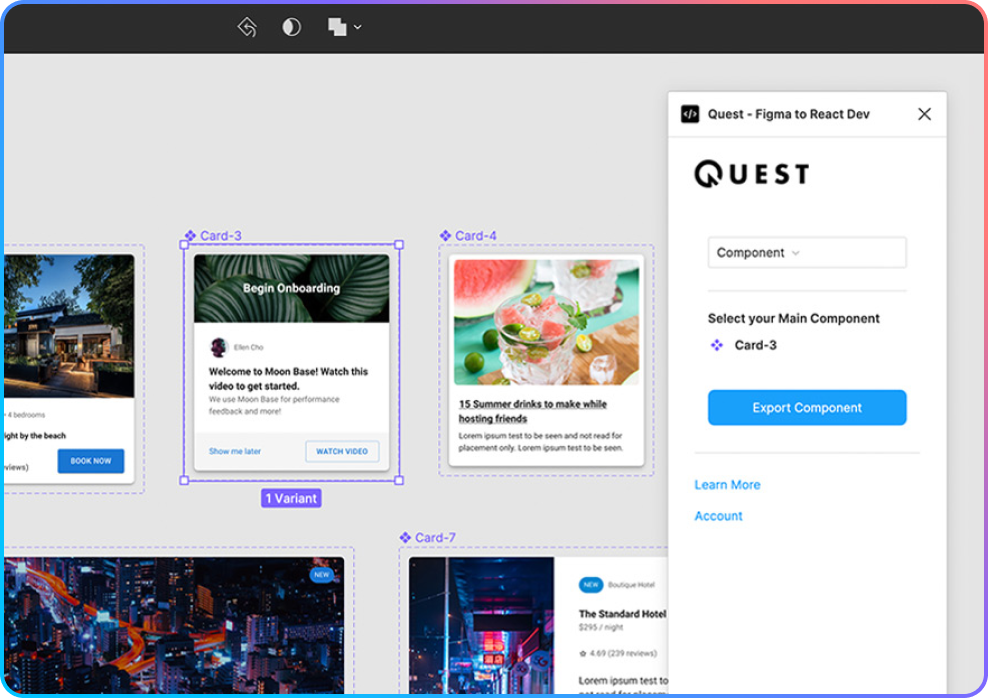Click the WATCH VIDEO button
This screenshot has width=988, height=698.
[x=342, y=451]
